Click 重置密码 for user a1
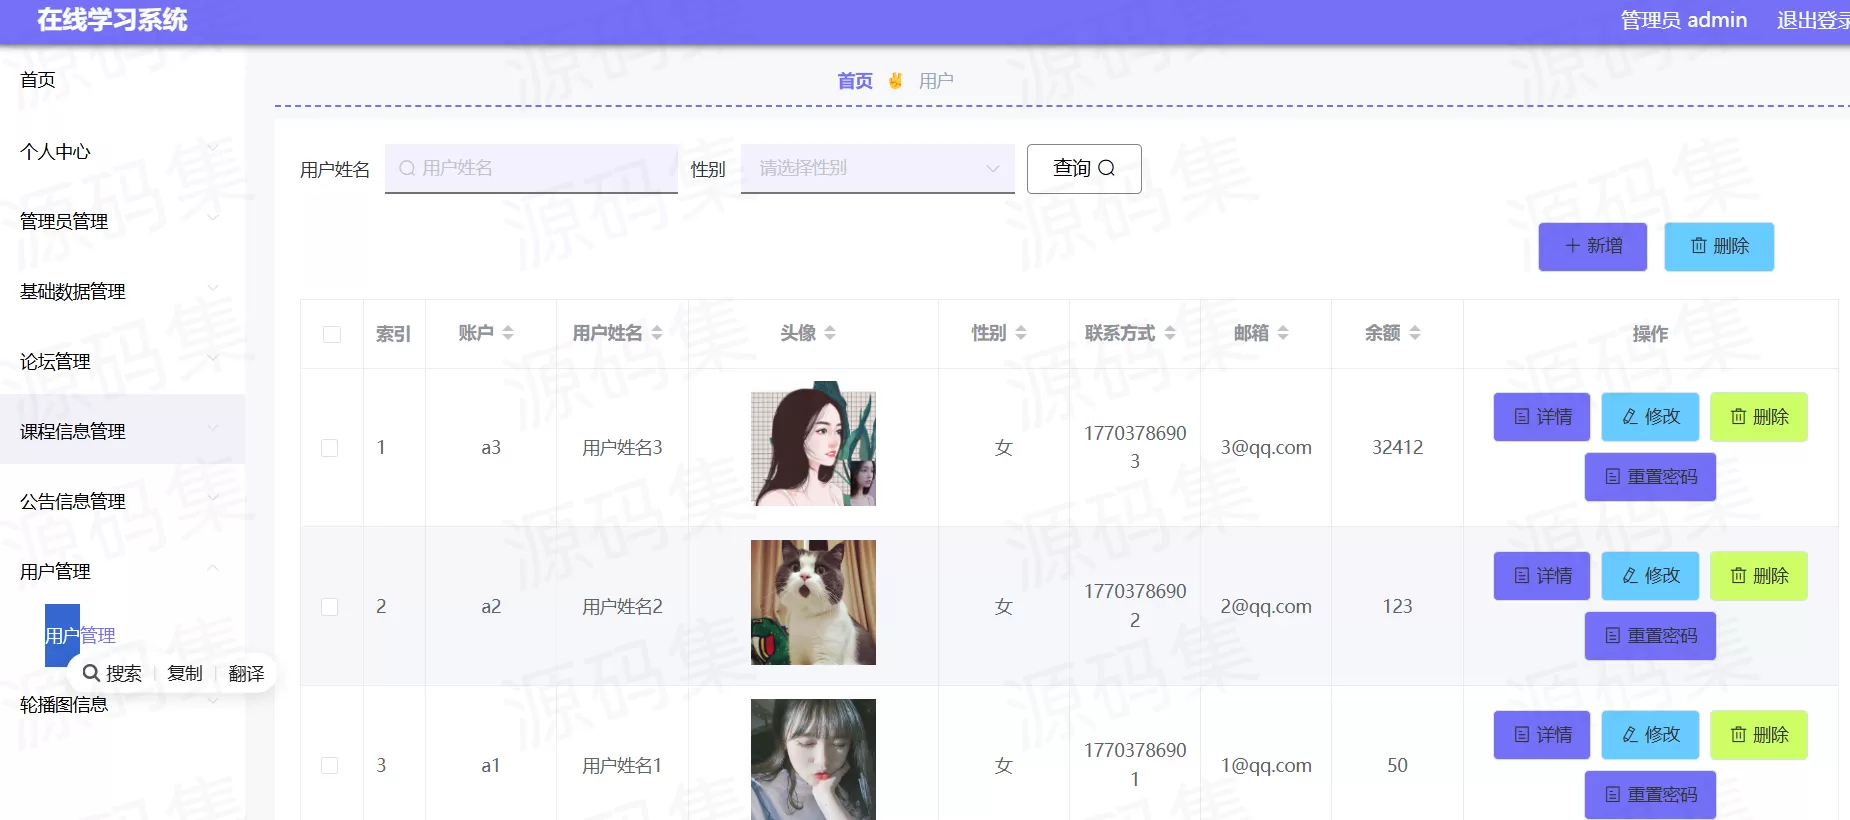 1650,795
